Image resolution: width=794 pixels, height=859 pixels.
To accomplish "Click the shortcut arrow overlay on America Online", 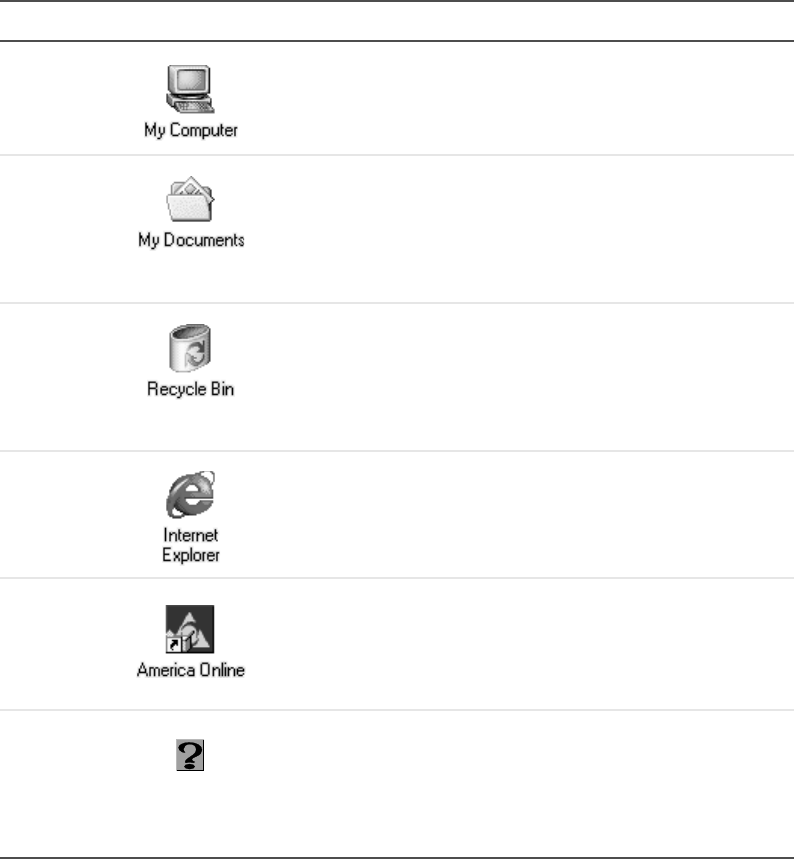I will (x=174, y=645).
